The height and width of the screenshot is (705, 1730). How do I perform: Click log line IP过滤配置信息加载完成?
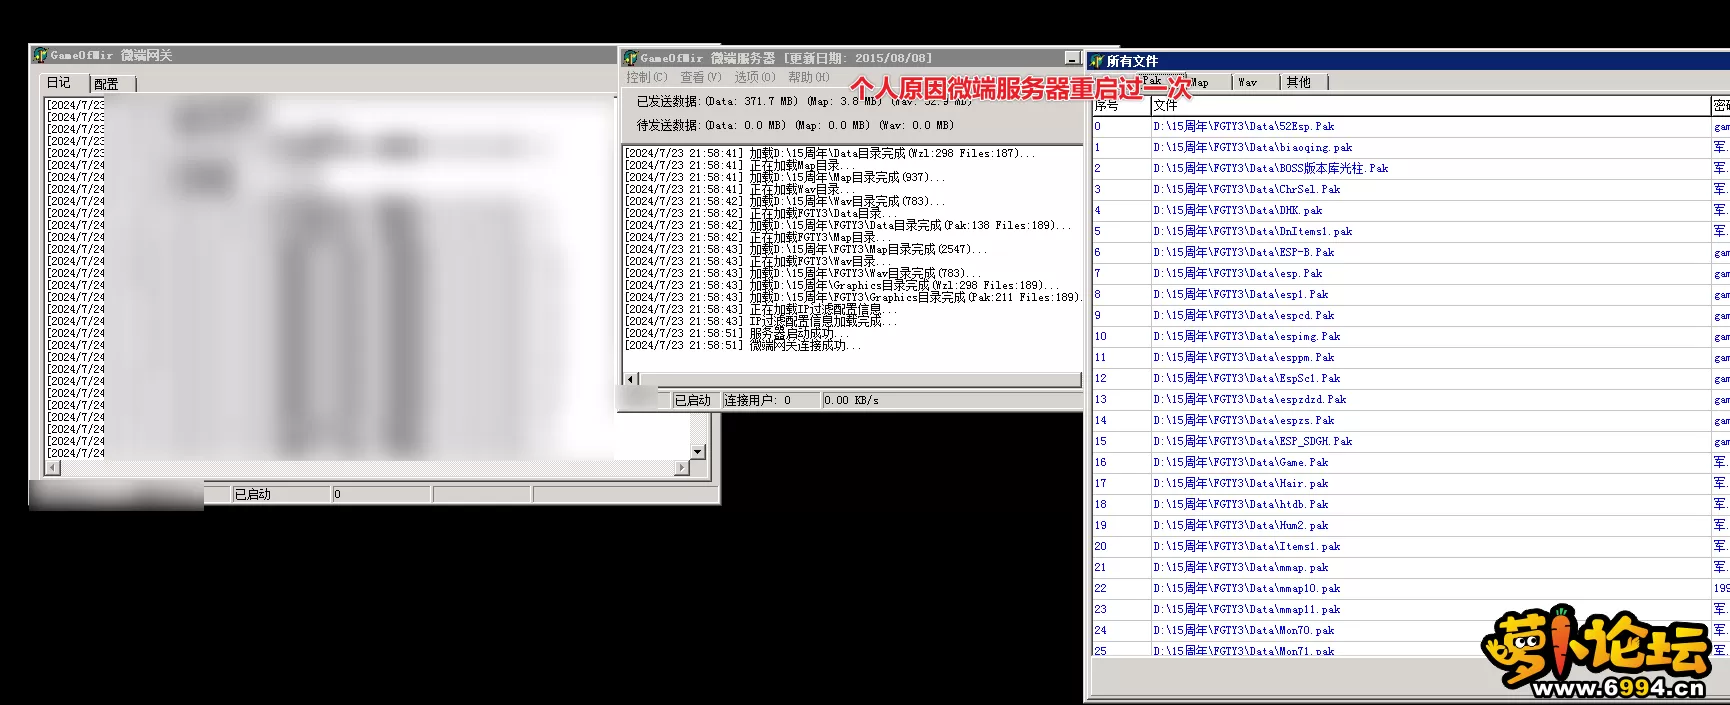pos(761,321)
